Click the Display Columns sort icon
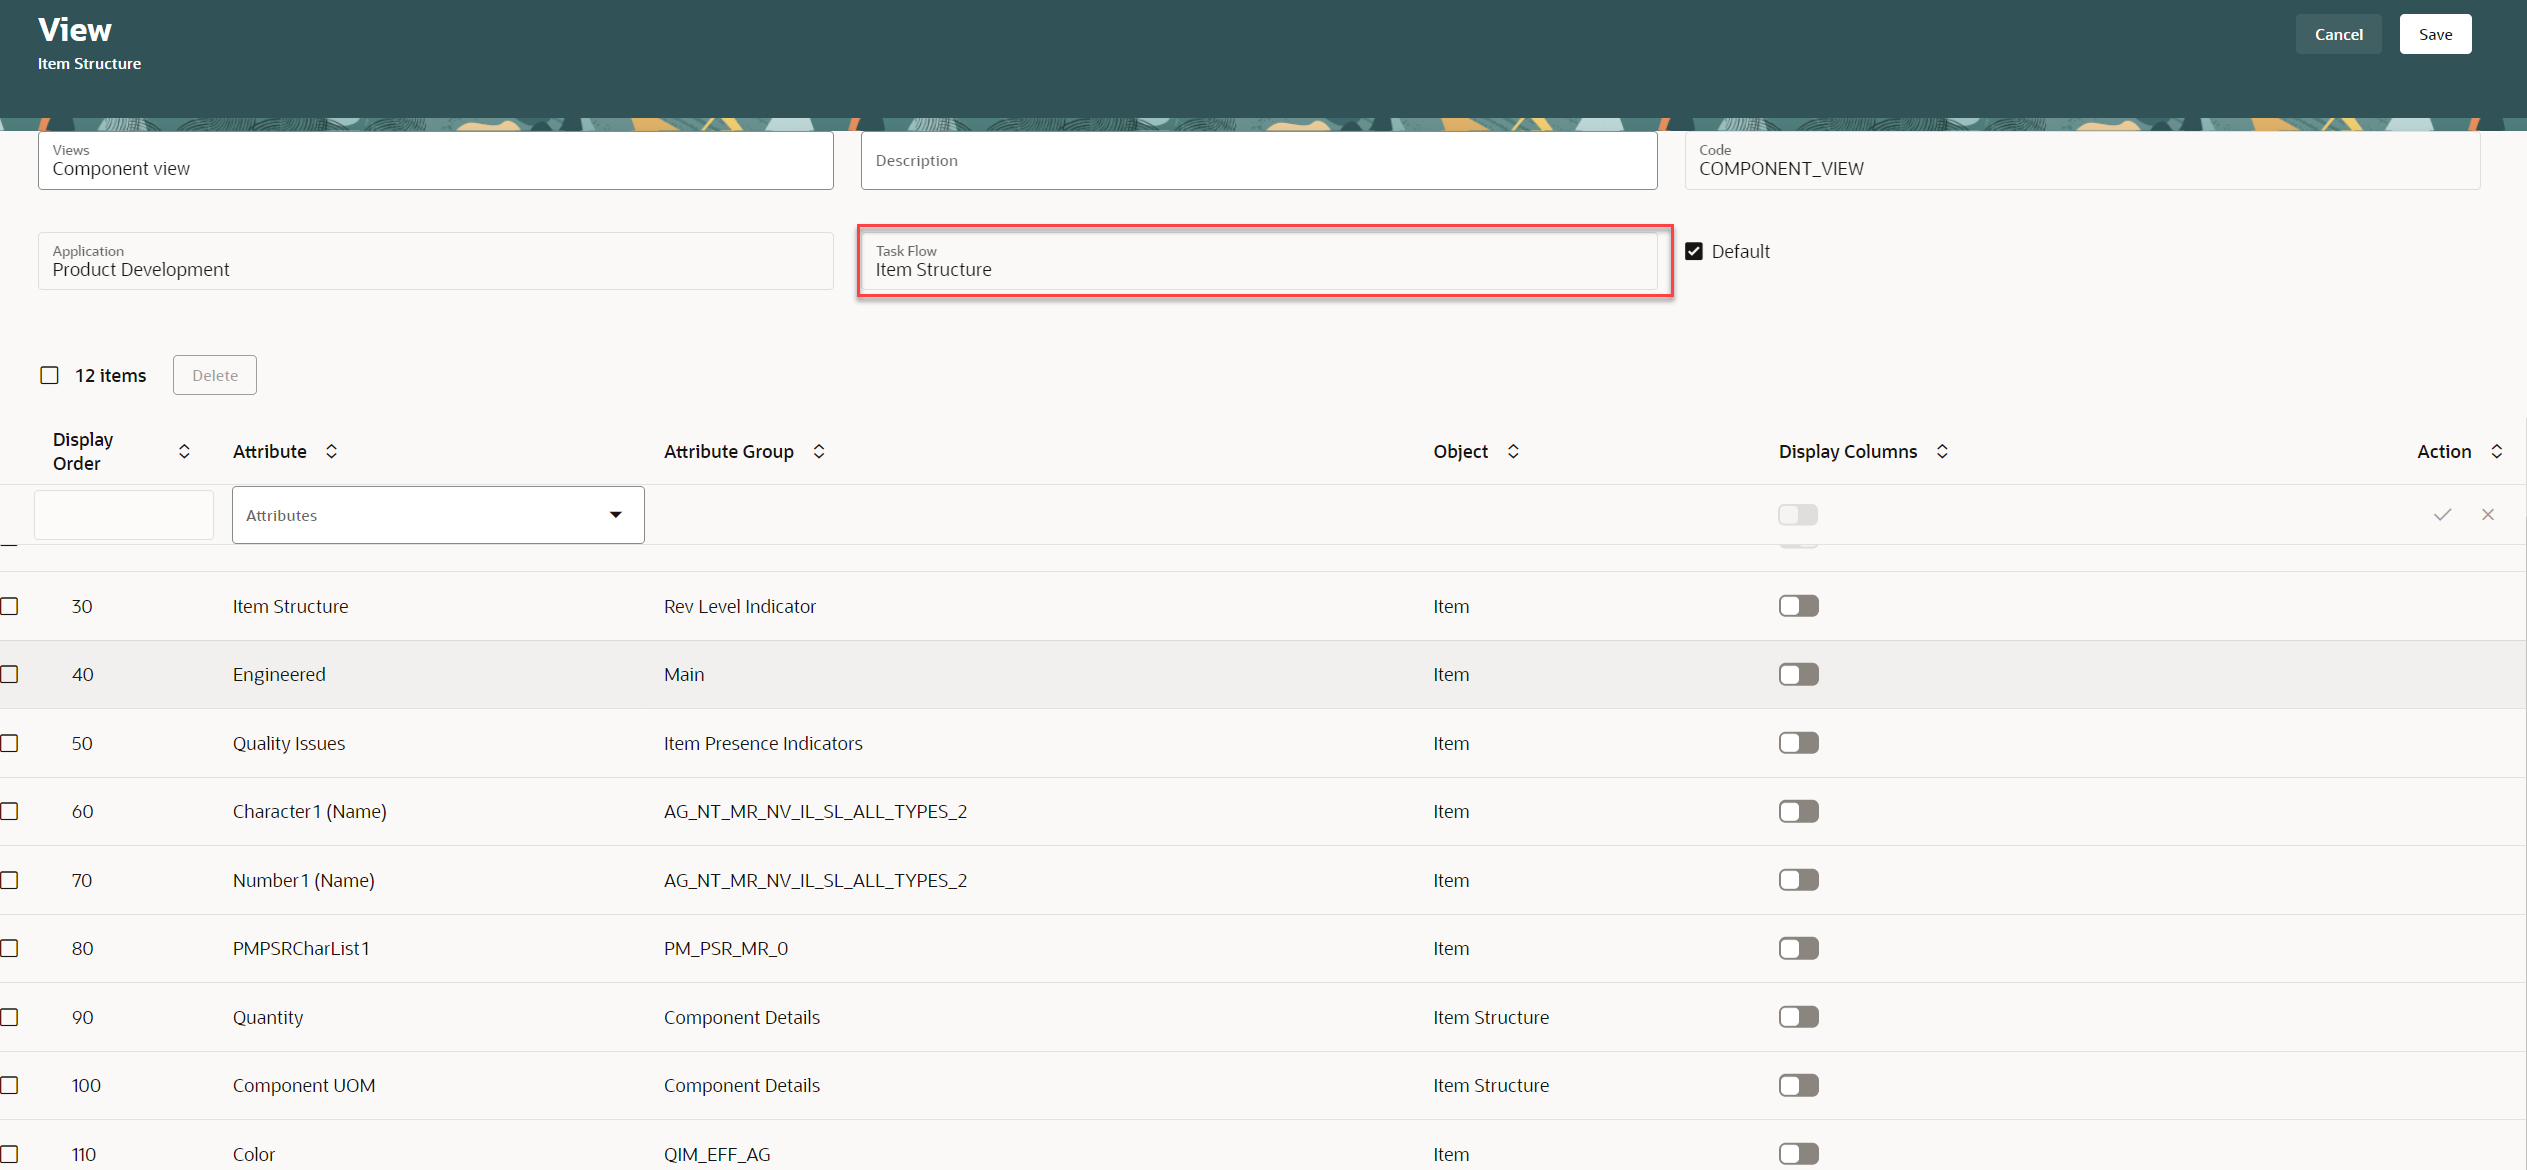2527x1170 pixels. coord(1941,451)
